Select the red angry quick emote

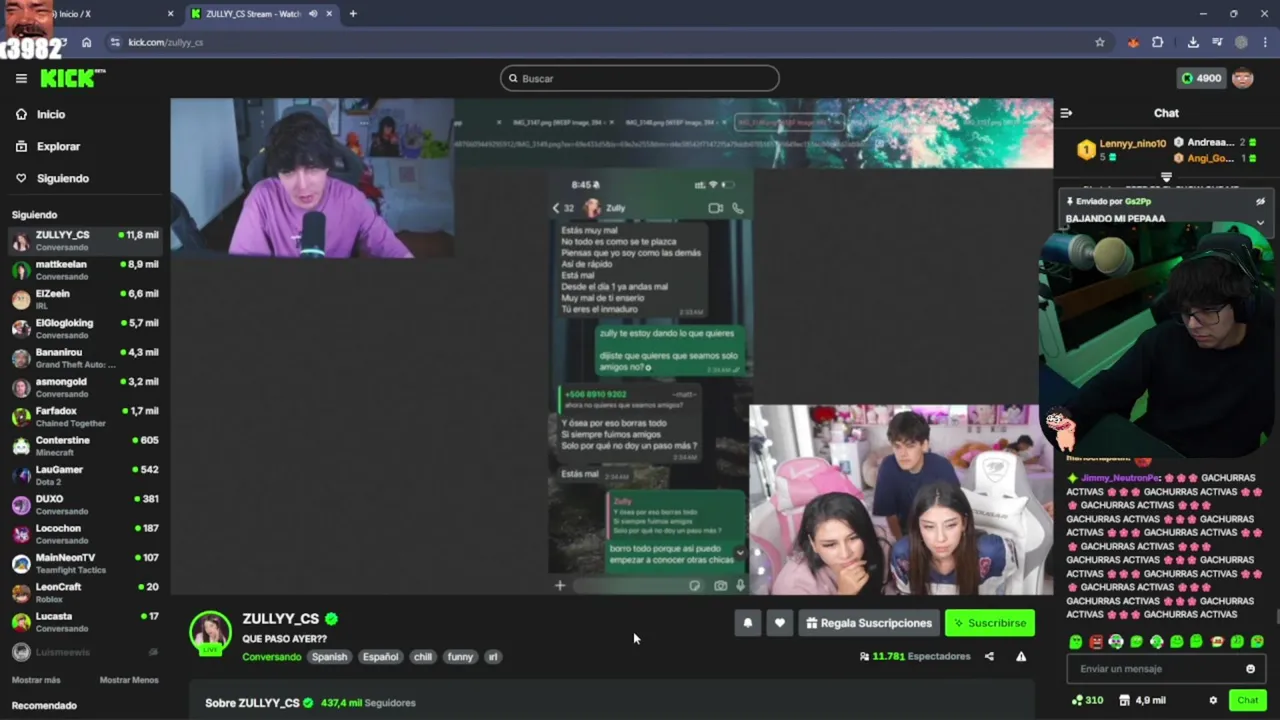coord(1096,642)
